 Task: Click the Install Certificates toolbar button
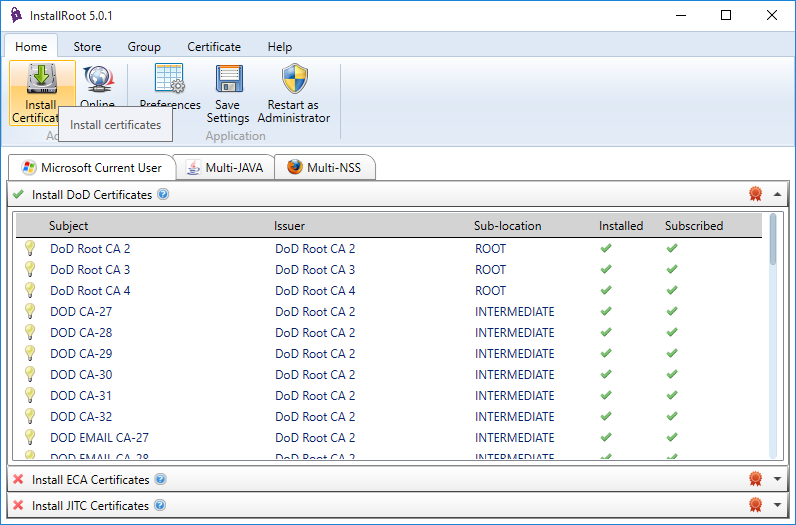pyautogui.click(x=42, y=93)
